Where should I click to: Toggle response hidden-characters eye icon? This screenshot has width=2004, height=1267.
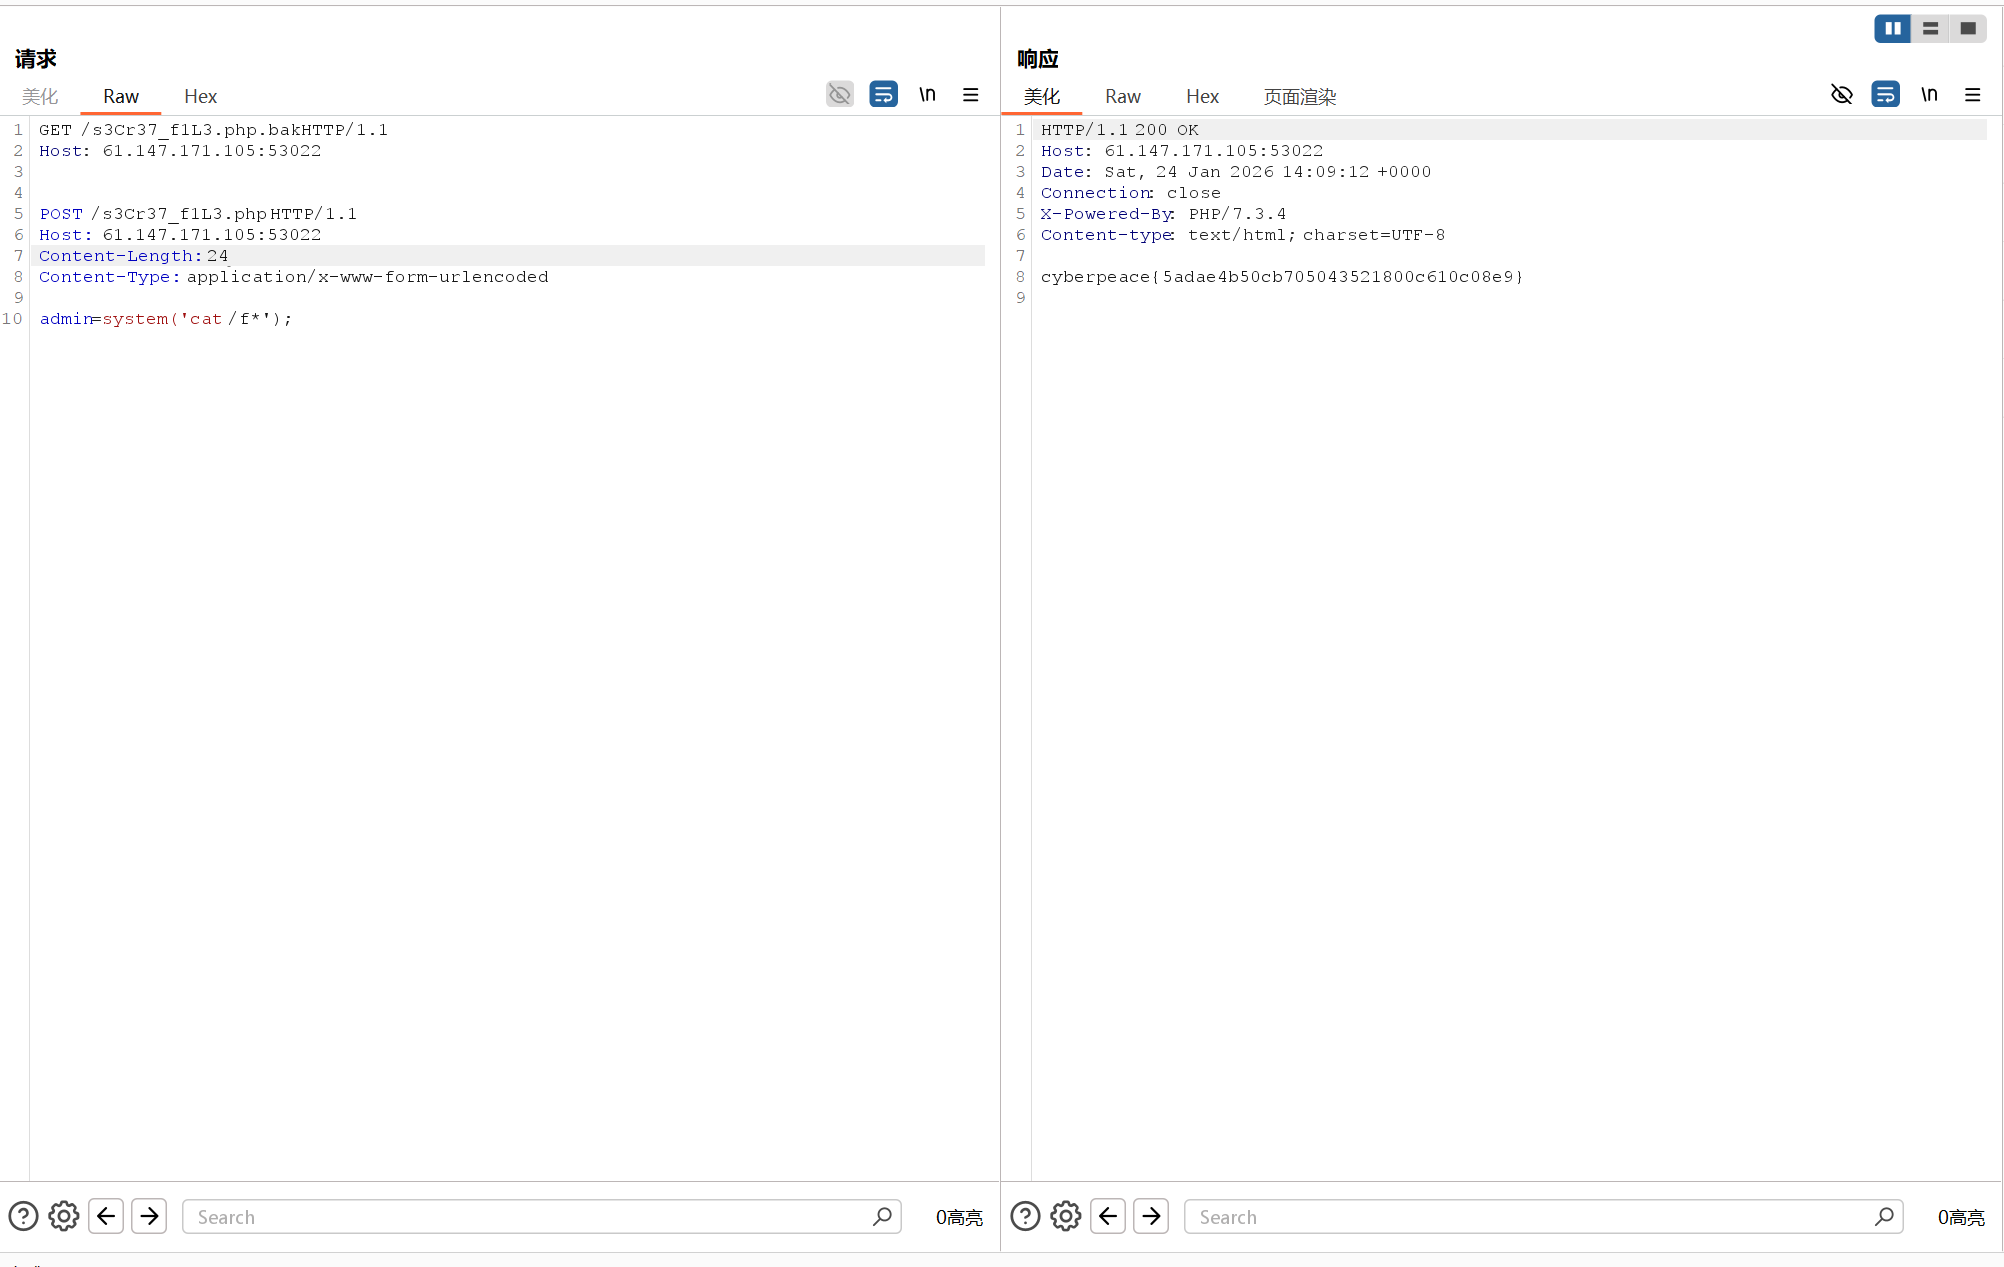(x=1841, y=94)
